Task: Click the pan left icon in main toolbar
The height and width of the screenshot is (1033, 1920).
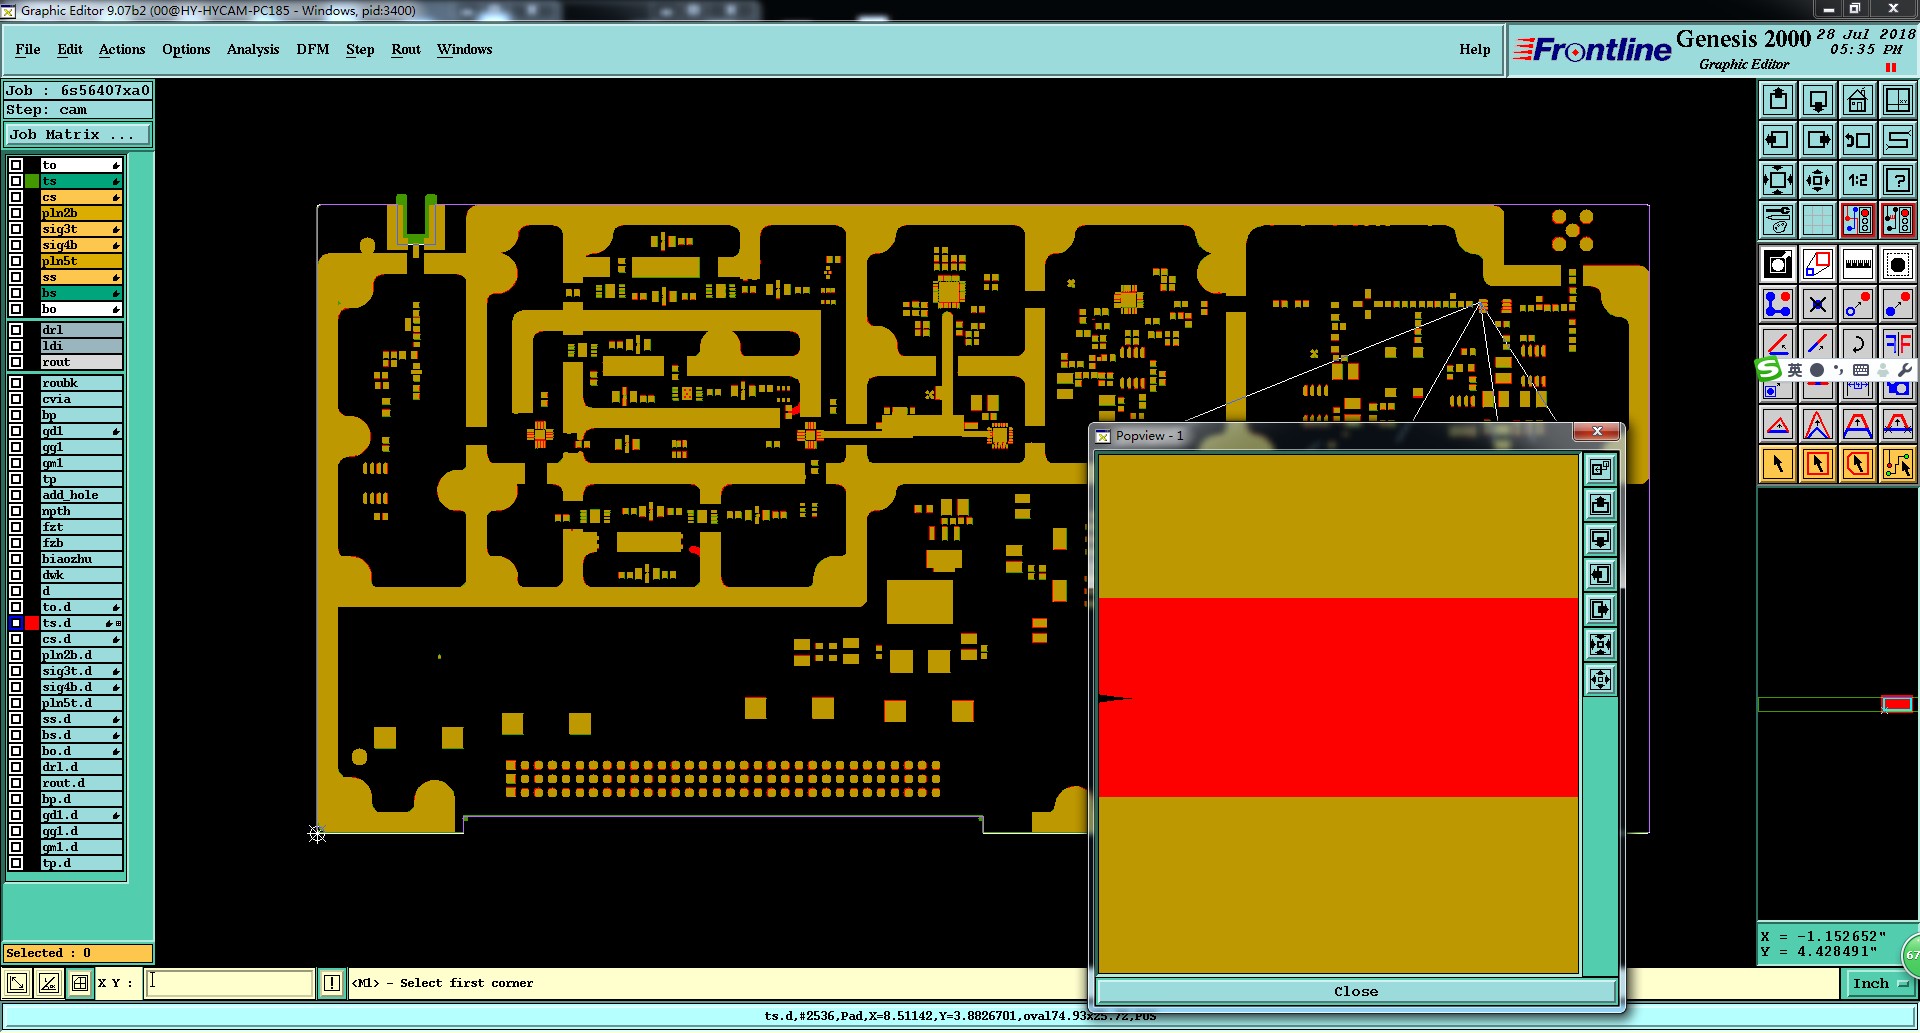Action: coord(1778,140)
